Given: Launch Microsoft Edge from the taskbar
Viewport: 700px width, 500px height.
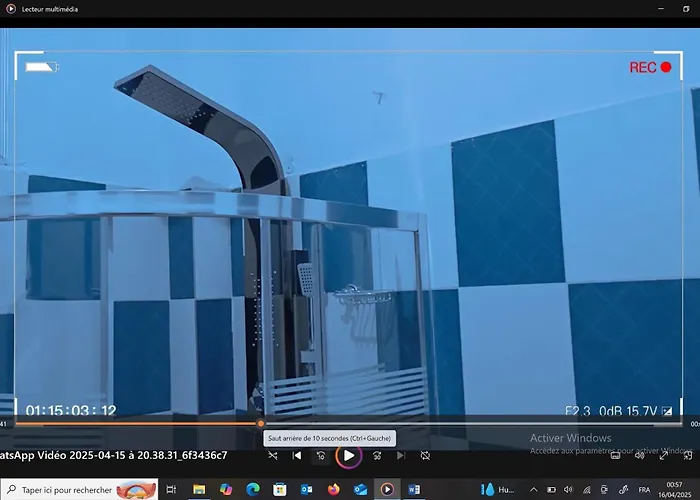Looking at the screenshot, I should click(x=253, y=490).
